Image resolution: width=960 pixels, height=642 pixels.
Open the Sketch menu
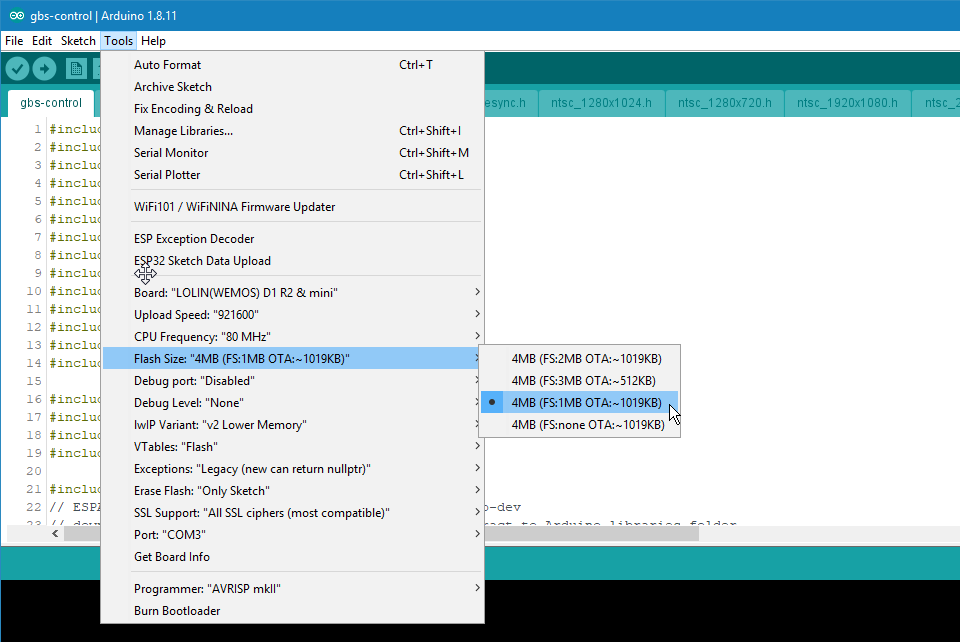pyautogui.click(x=78, y=40)
